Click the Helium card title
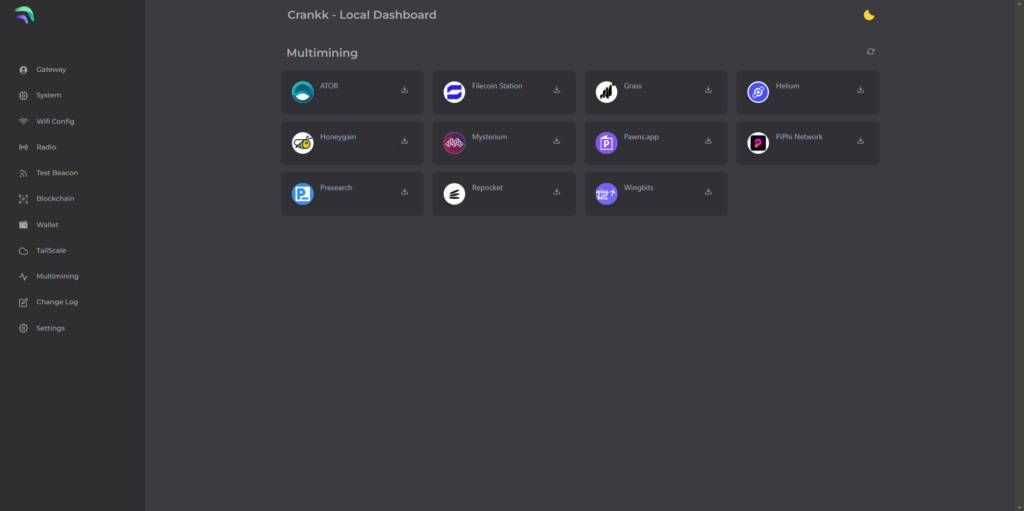 [x=788, y=86]
